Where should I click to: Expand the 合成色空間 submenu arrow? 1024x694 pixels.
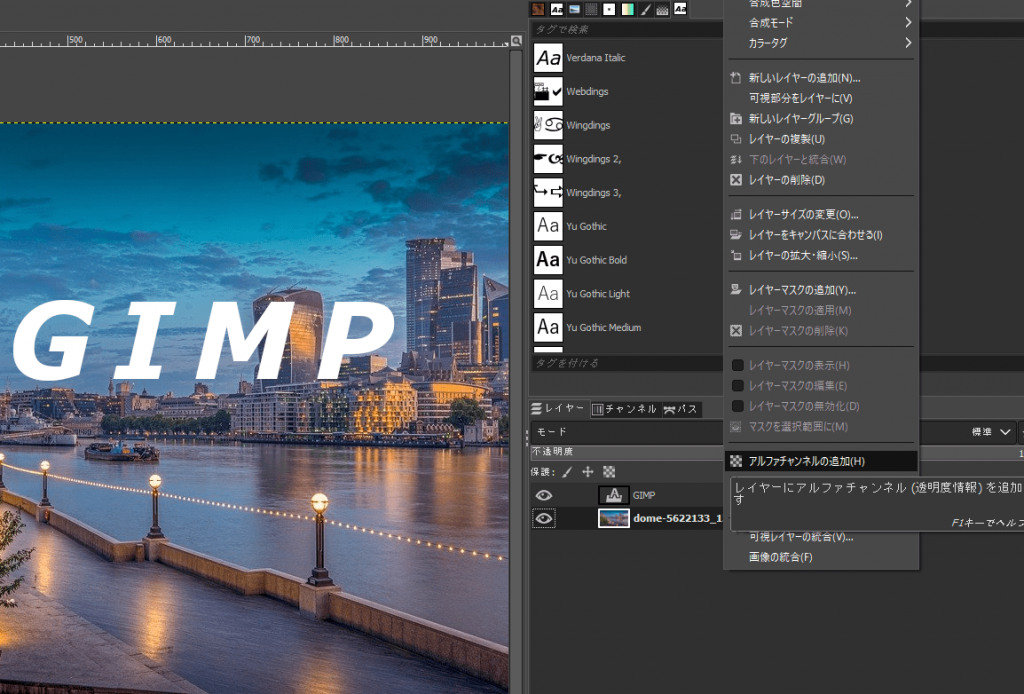click(x=908, y=3)
